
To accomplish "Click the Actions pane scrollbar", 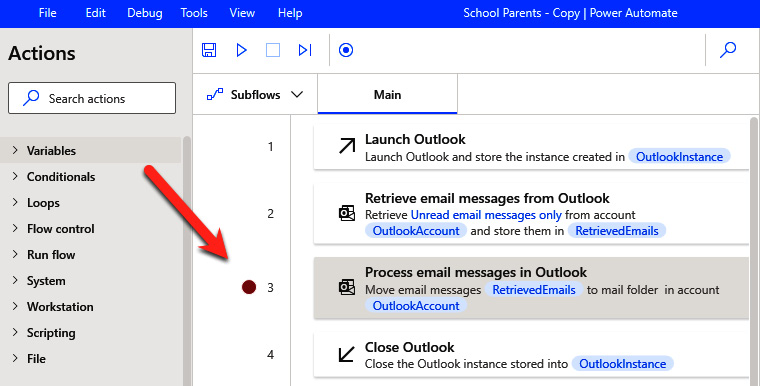I will pos(187,261).
